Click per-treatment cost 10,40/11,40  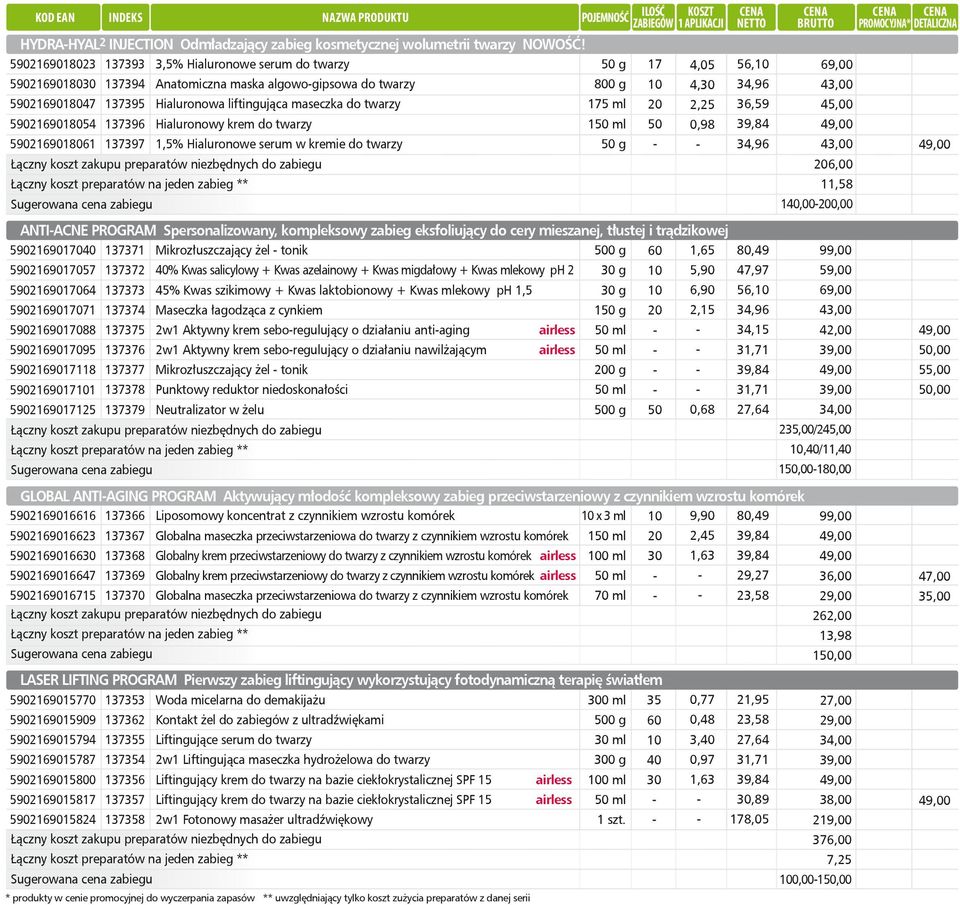pos(820,449)
